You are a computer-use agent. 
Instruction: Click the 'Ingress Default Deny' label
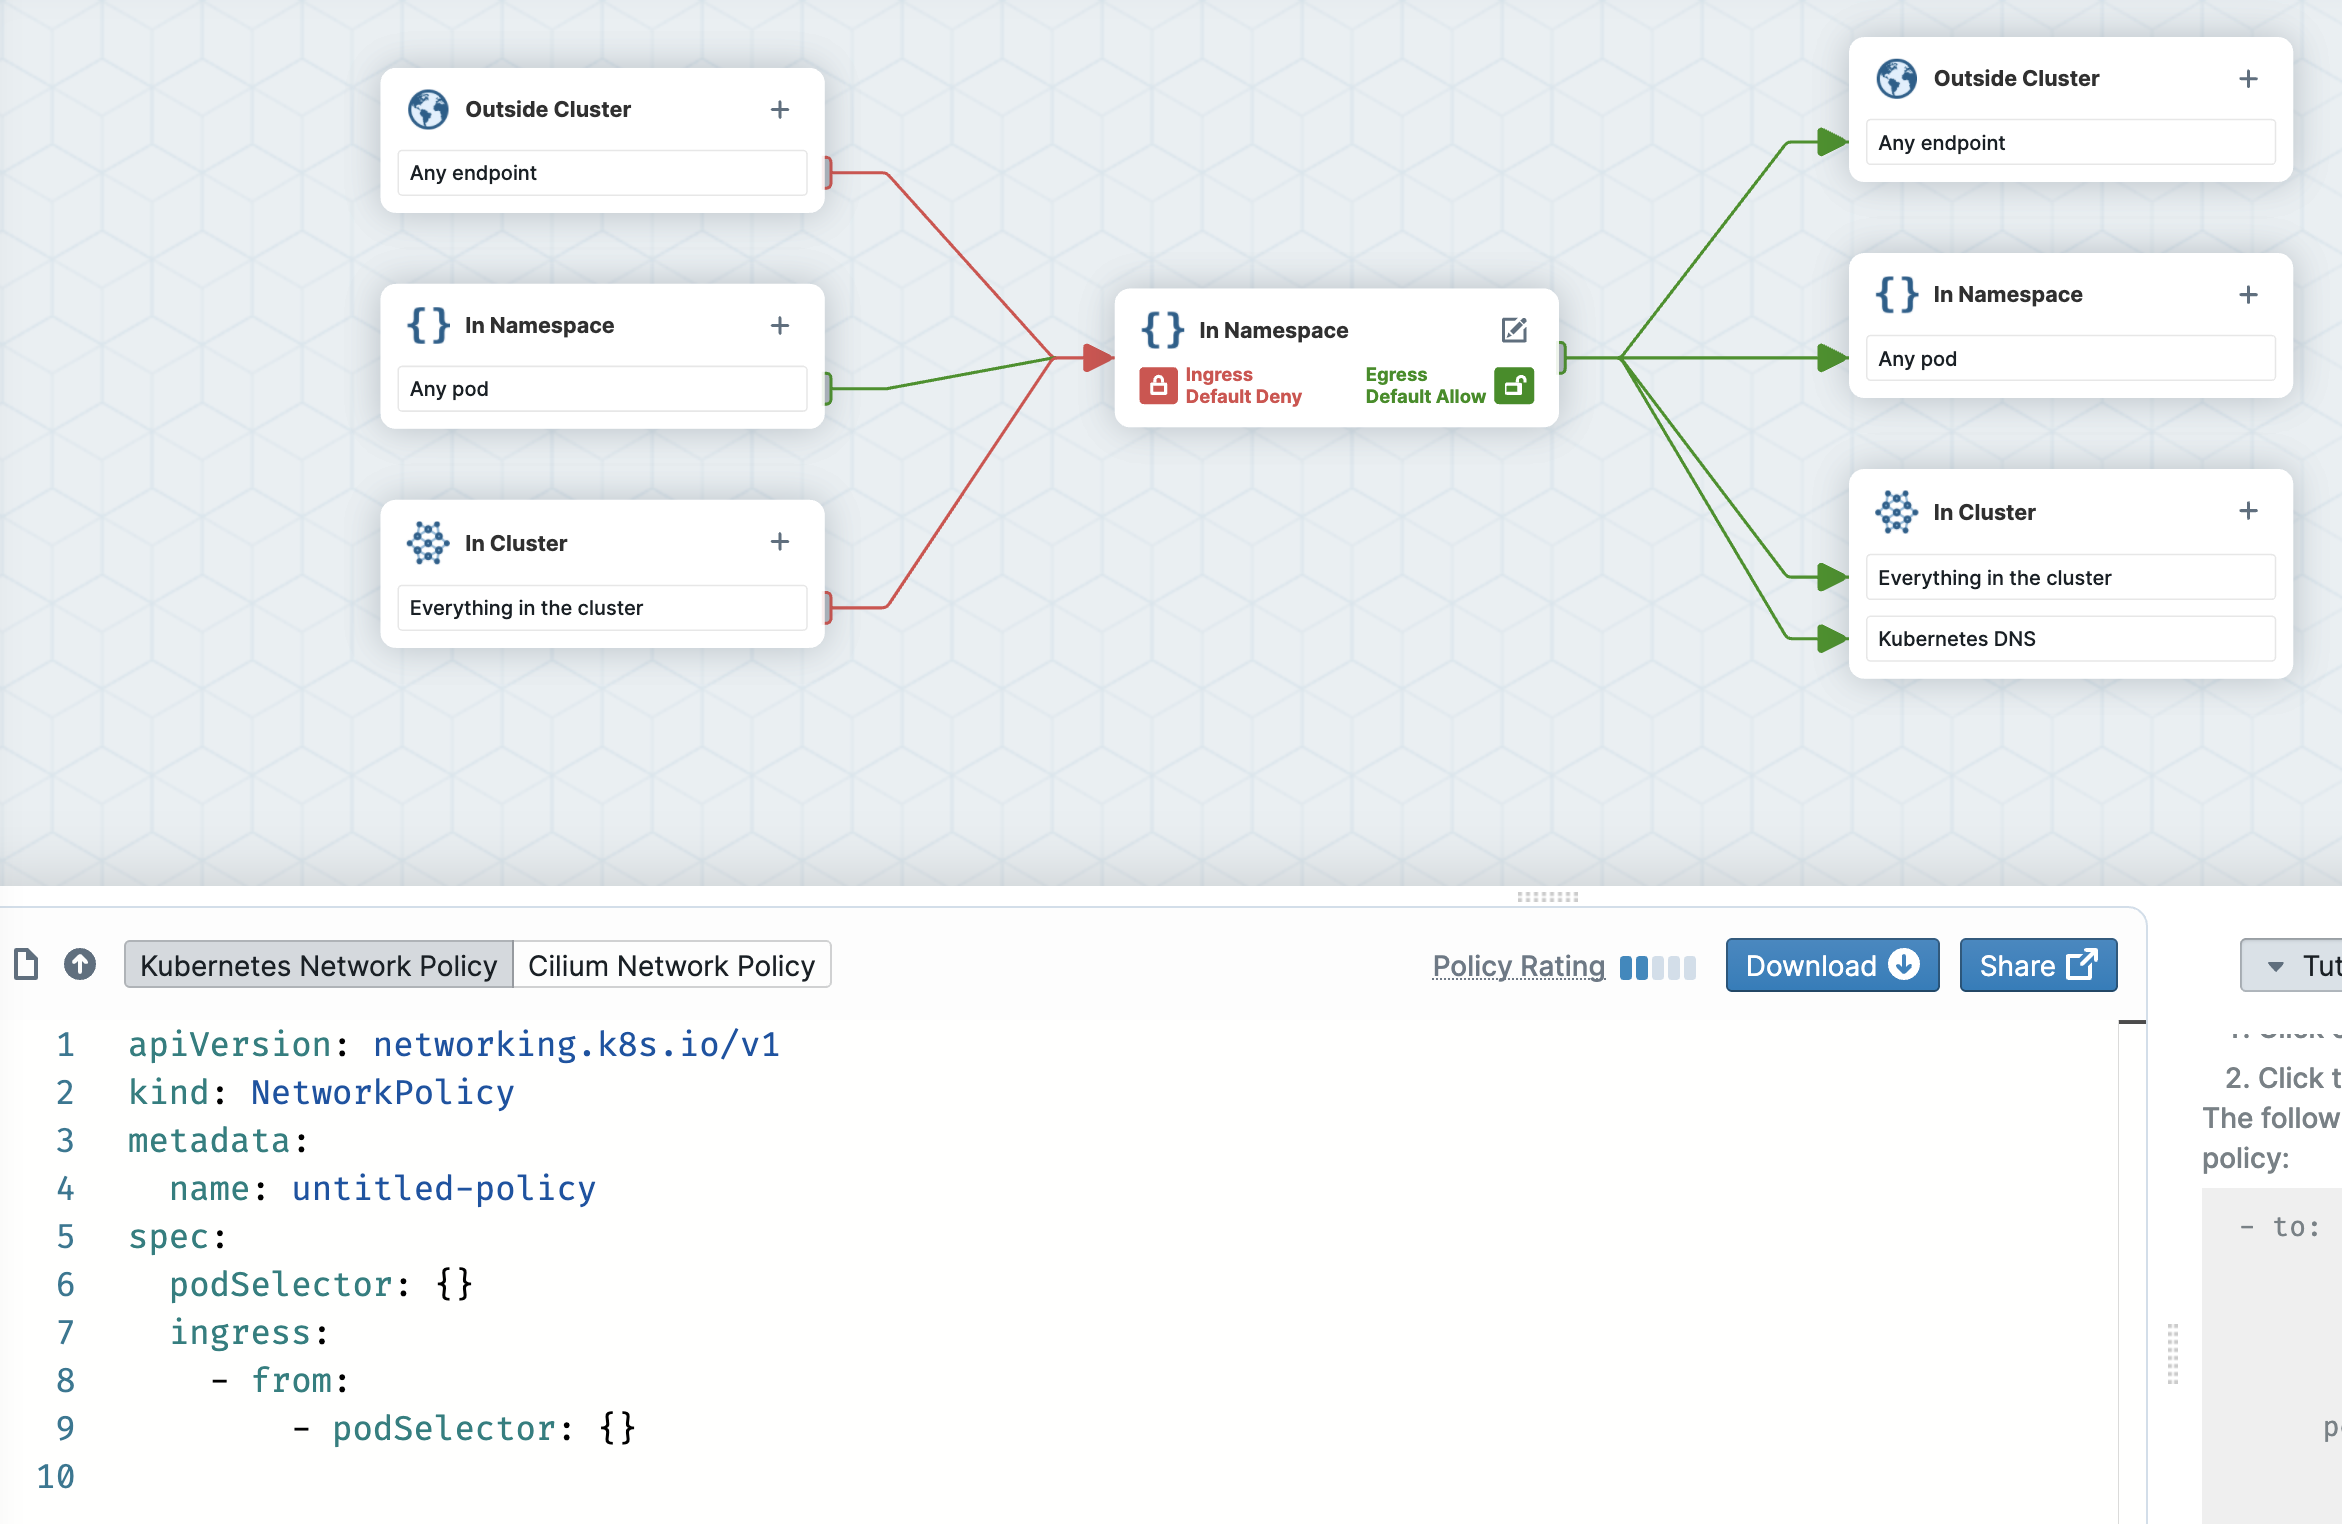pos(1243,385)
